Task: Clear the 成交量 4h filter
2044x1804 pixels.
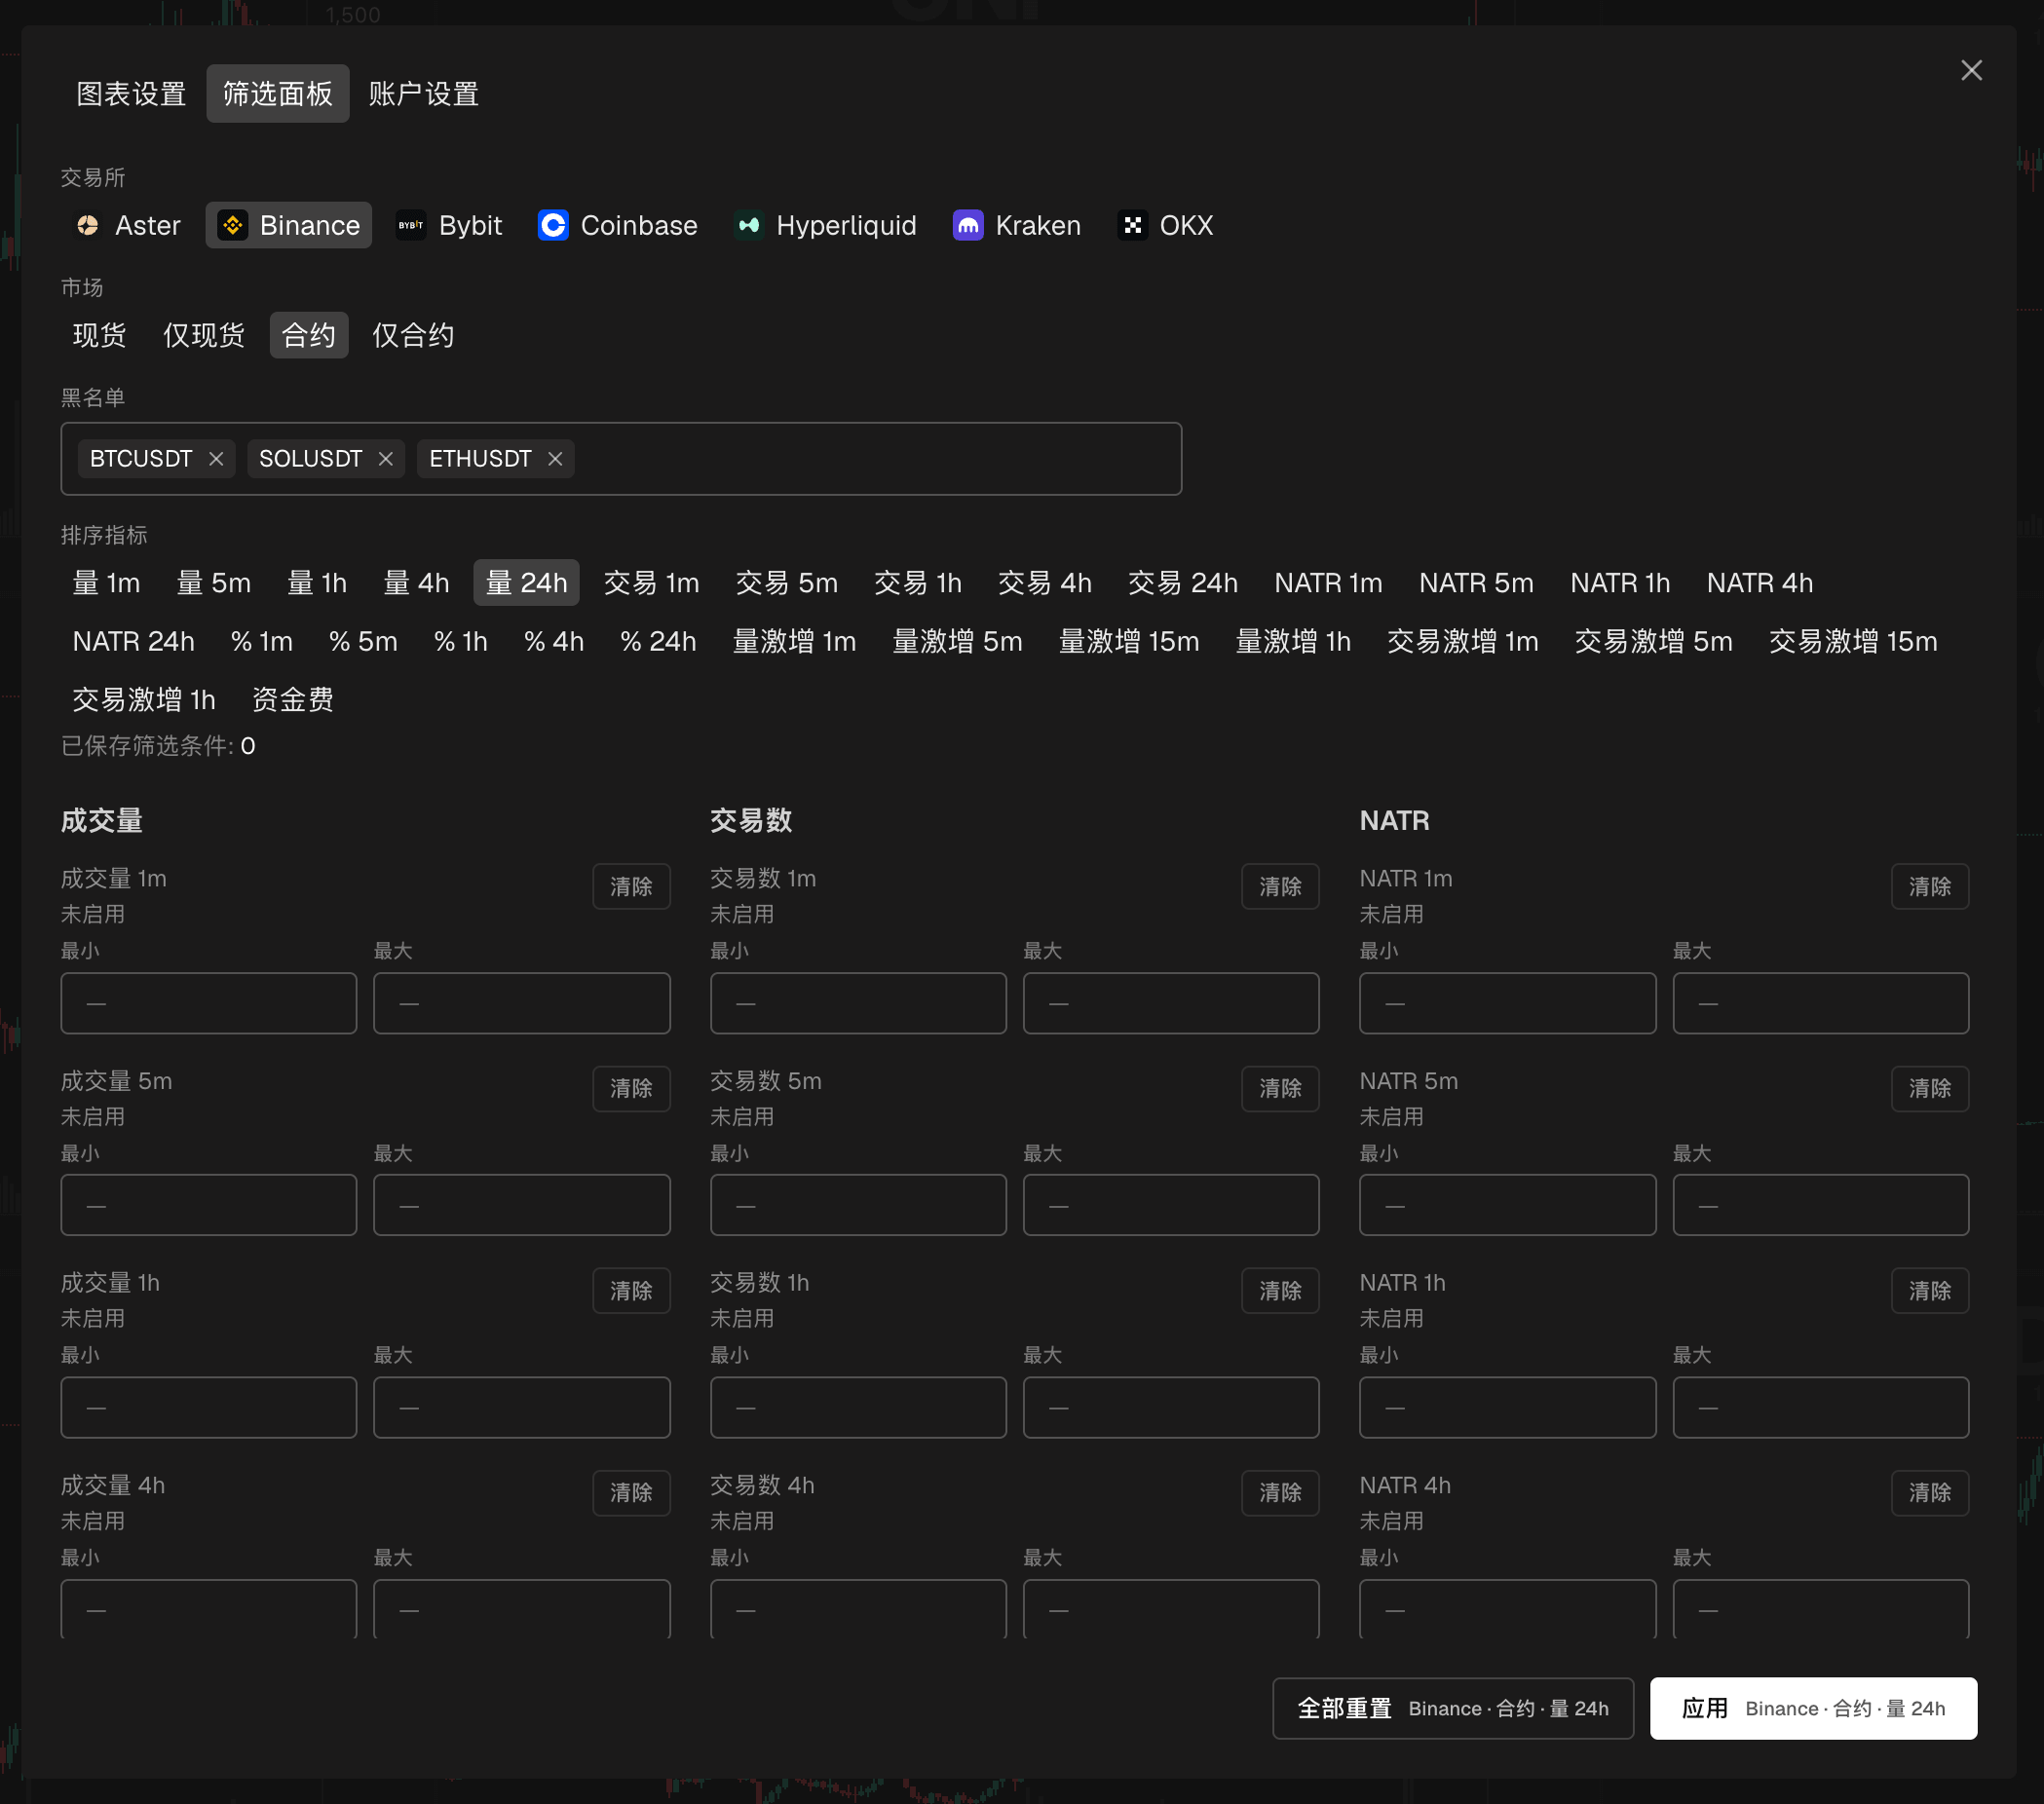Action: (x=631, y=1492)
